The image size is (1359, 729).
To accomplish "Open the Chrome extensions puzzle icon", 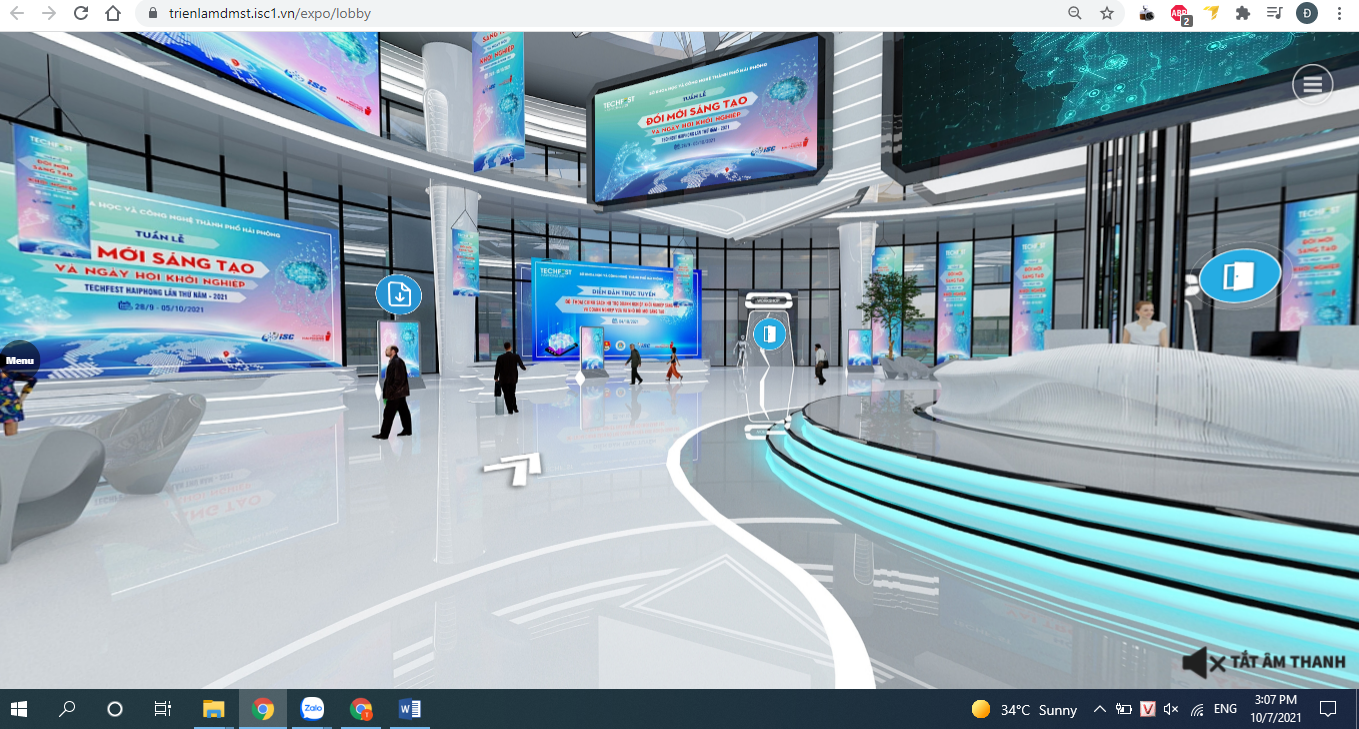I will [1243, 13].
